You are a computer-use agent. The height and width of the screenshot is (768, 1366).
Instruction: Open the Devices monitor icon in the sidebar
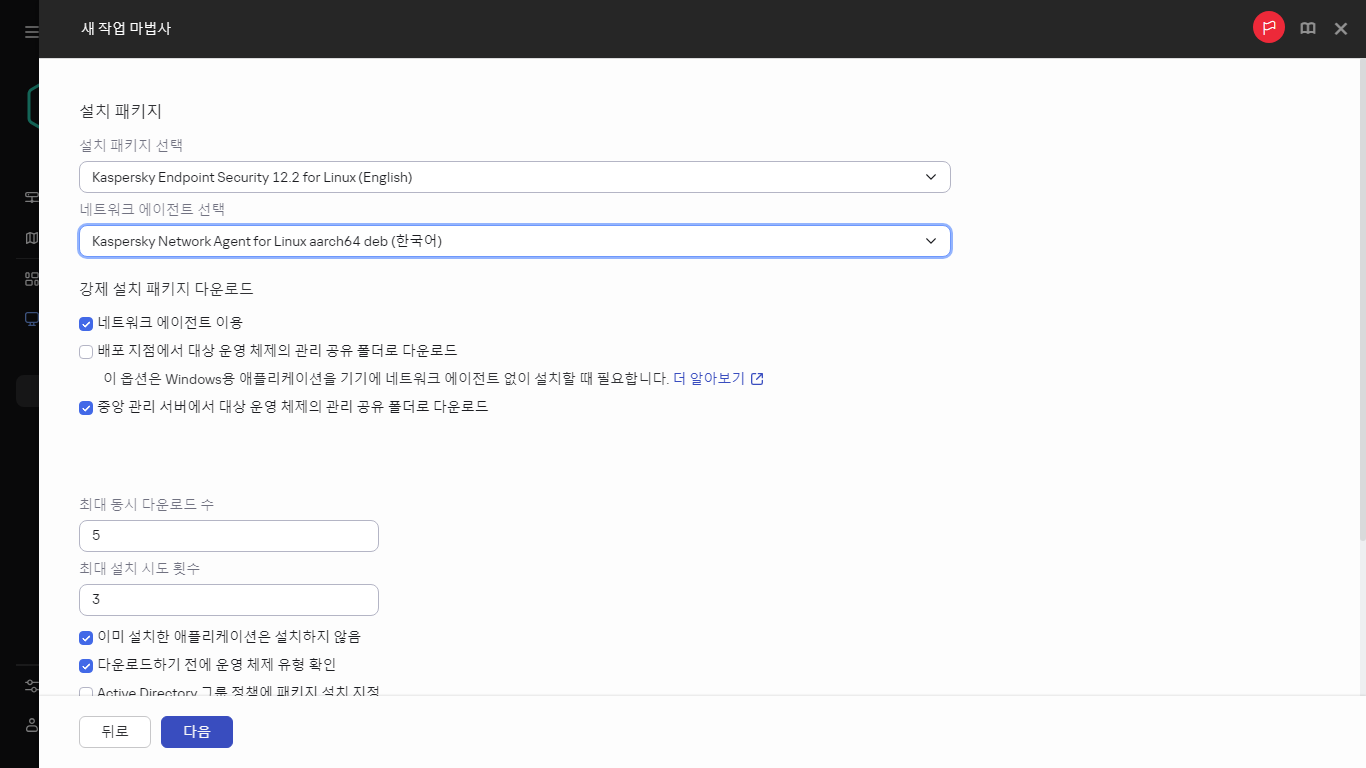click(30, 317)
